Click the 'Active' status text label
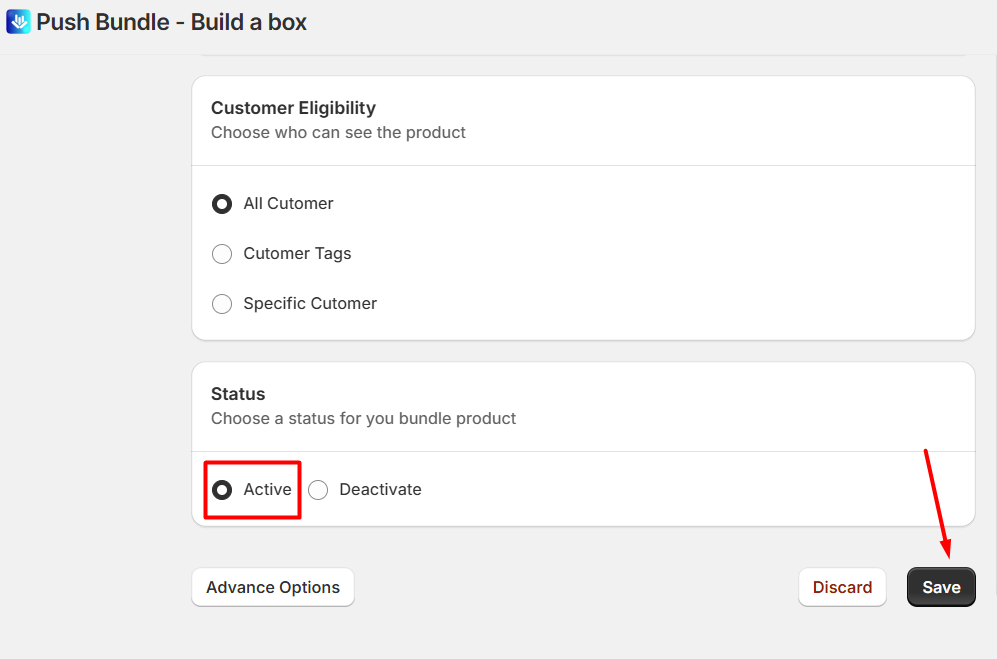Image resolution: width=997 pixels, height=659 pixels. point(267,489)
